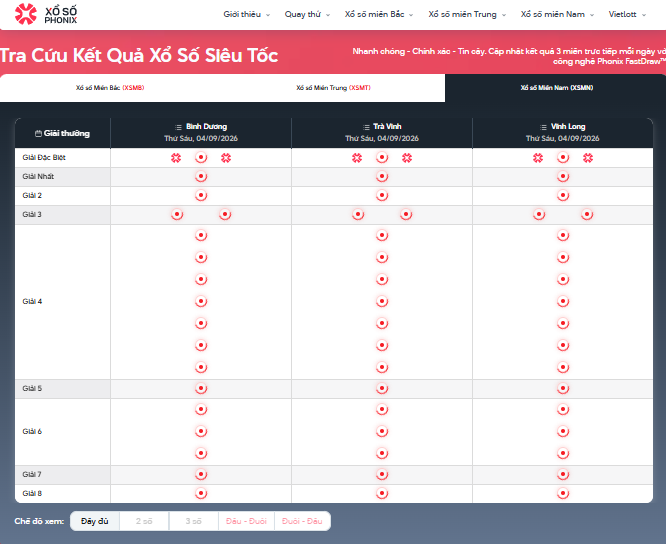The width and height of the screenshot is (666, 544).
Task: Click Vĩnh Long Giải Đặc Biệt right star icon
Action: click(588, 158)
